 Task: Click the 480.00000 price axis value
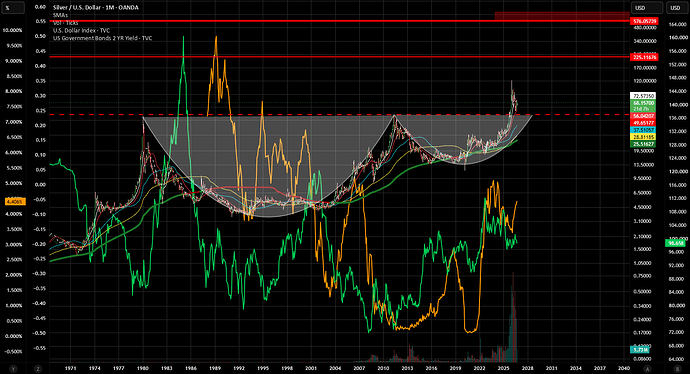pyautogui.click(x=645, y=28)
